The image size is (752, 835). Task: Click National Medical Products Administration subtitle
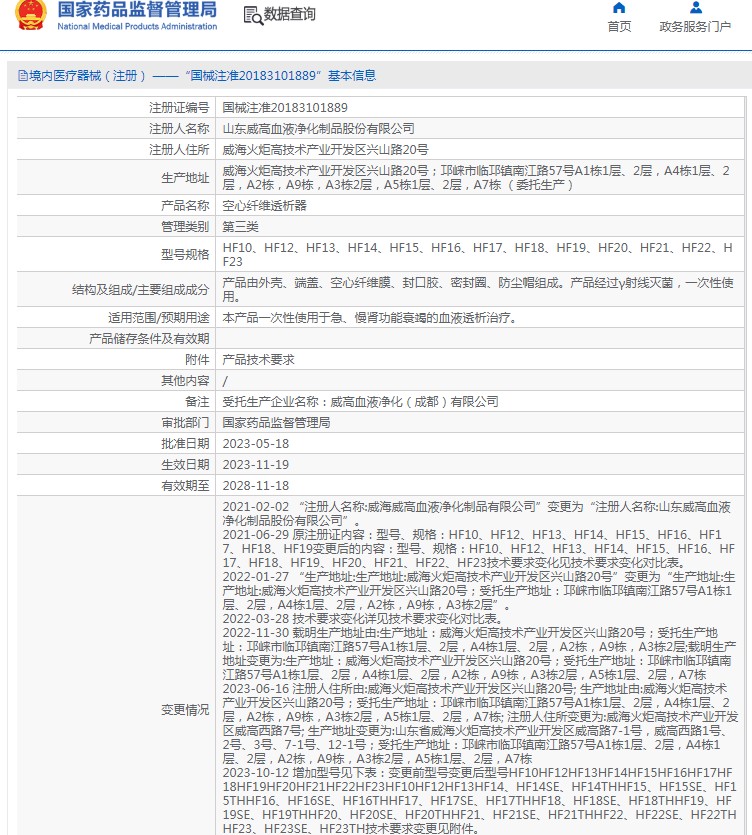tap(137, 26)
